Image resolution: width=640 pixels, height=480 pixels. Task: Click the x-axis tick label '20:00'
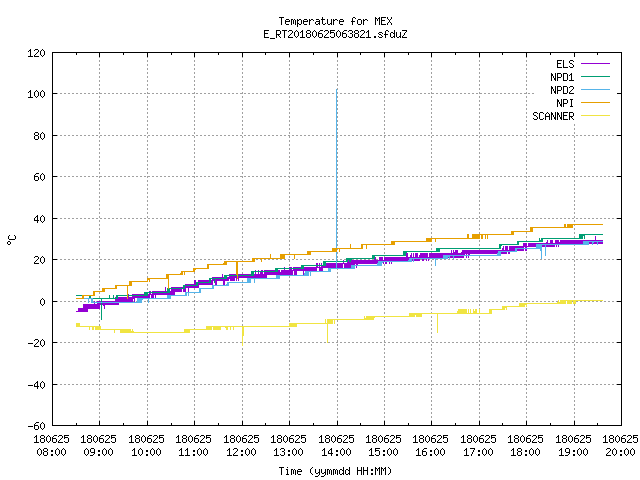(x=620, y=452)
